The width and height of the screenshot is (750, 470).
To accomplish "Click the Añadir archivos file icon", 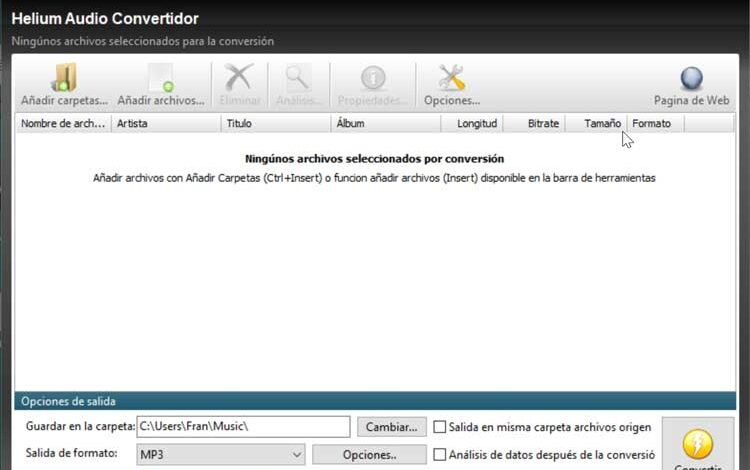I will (161, 77).
